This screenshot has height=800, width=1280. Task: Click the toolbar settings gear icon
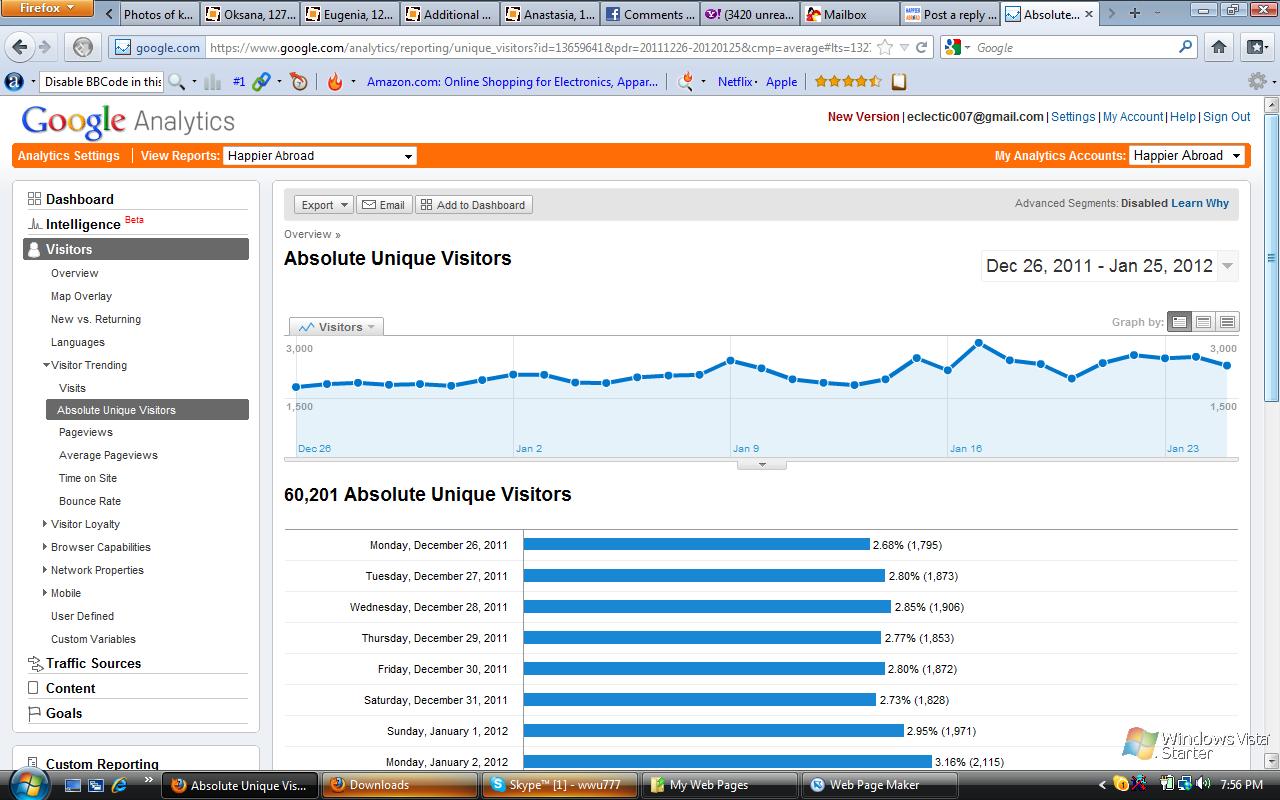tap(1257, 81)
